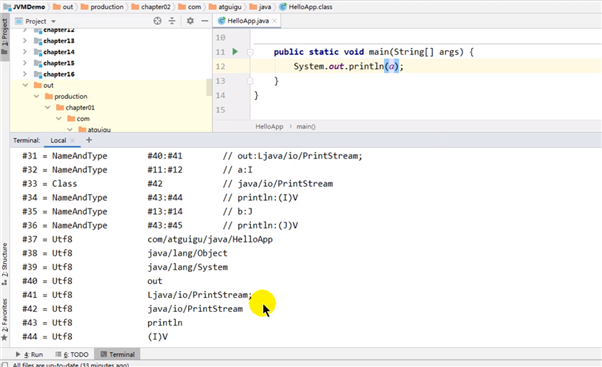Screen dimensions: 602x367
Task: Click HelloApp in editor breadcrumb bar
Action: [x=269, y=126]
